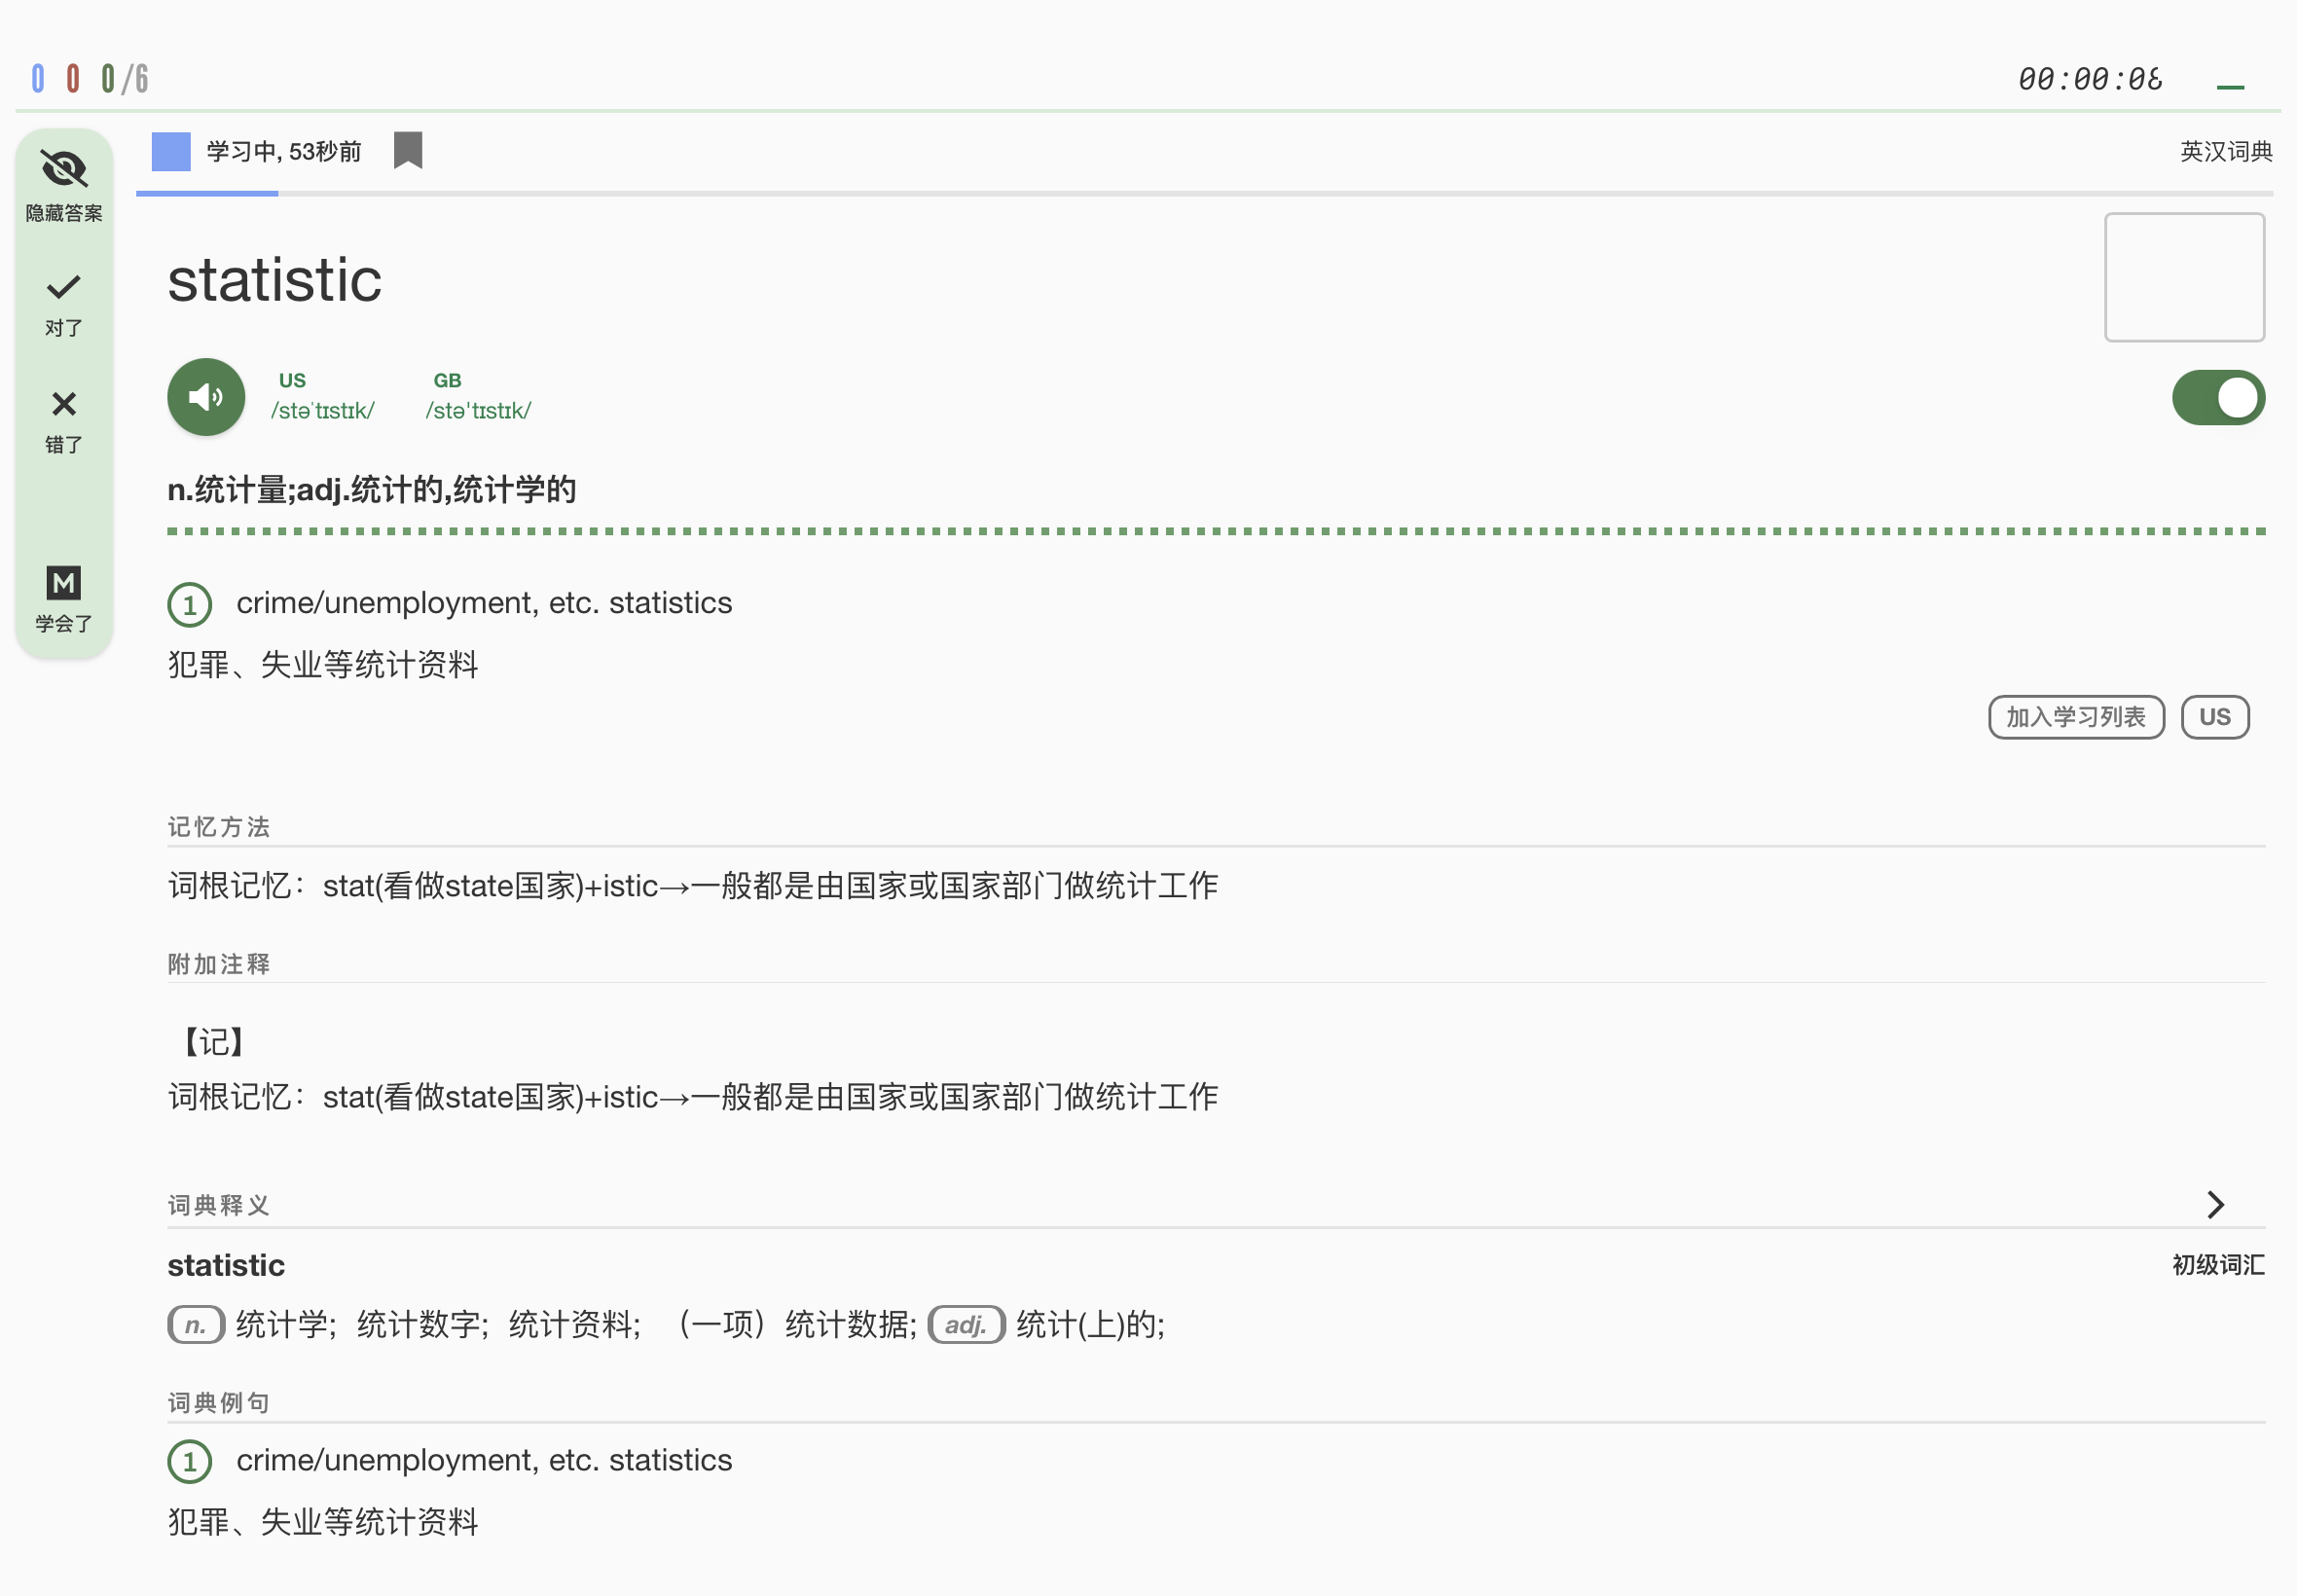Click the 词典例句 section header
The width and height of the screenshot is (2297, 1596).
218,1402
